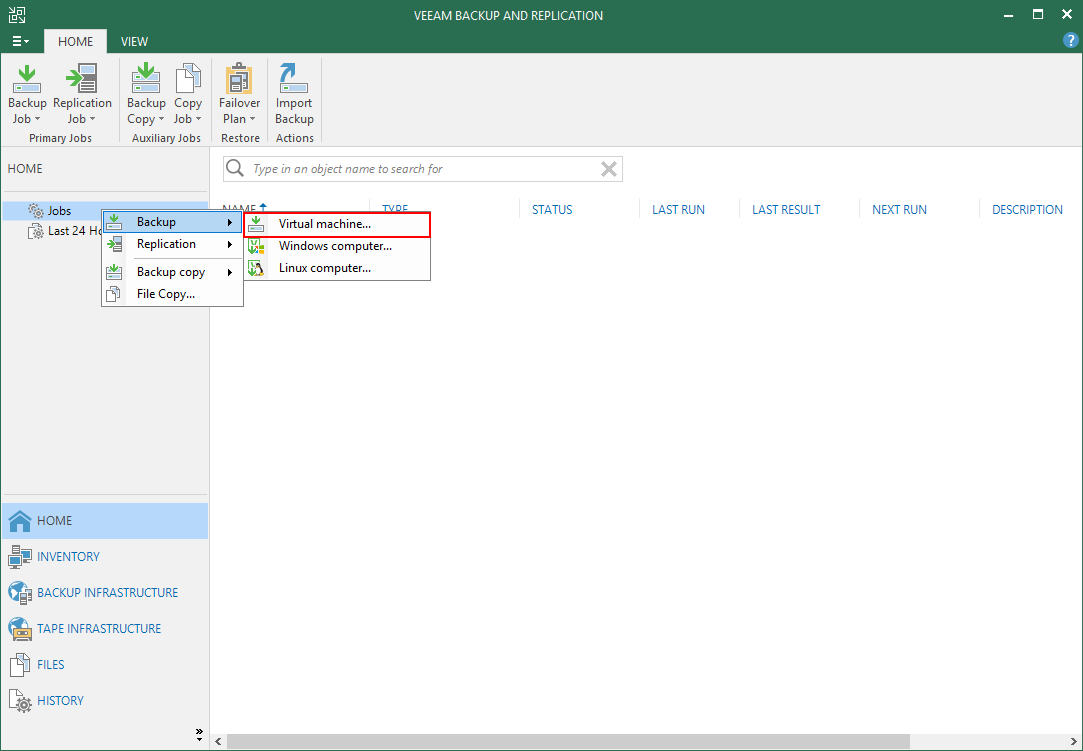Click the TAPE INFRASTRUCTURE icon
The height and width of the screenshot is (751, 1083).
coord(20,629)
